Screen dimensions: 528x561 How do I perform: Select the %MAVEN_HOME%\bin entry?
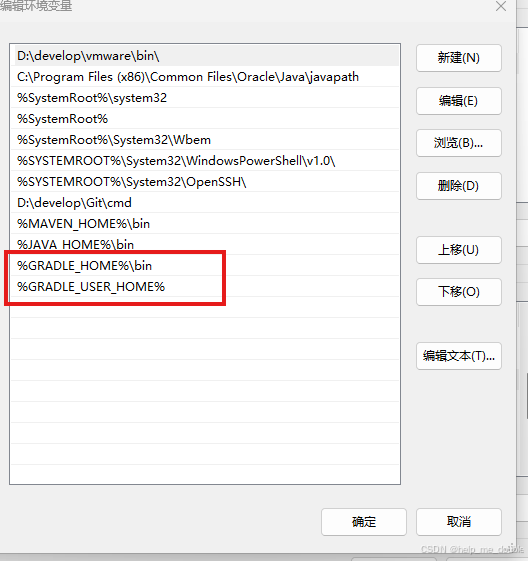pyautogui.click(x=205, y=224)
